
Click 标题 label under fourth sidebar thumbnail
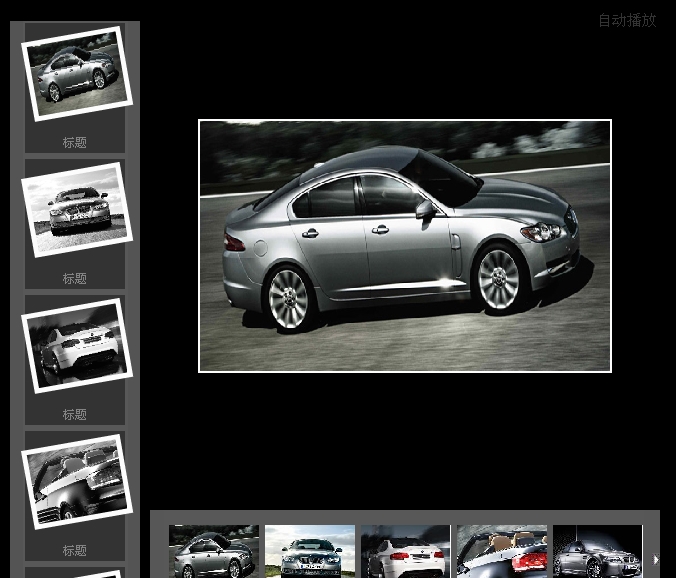75,551
